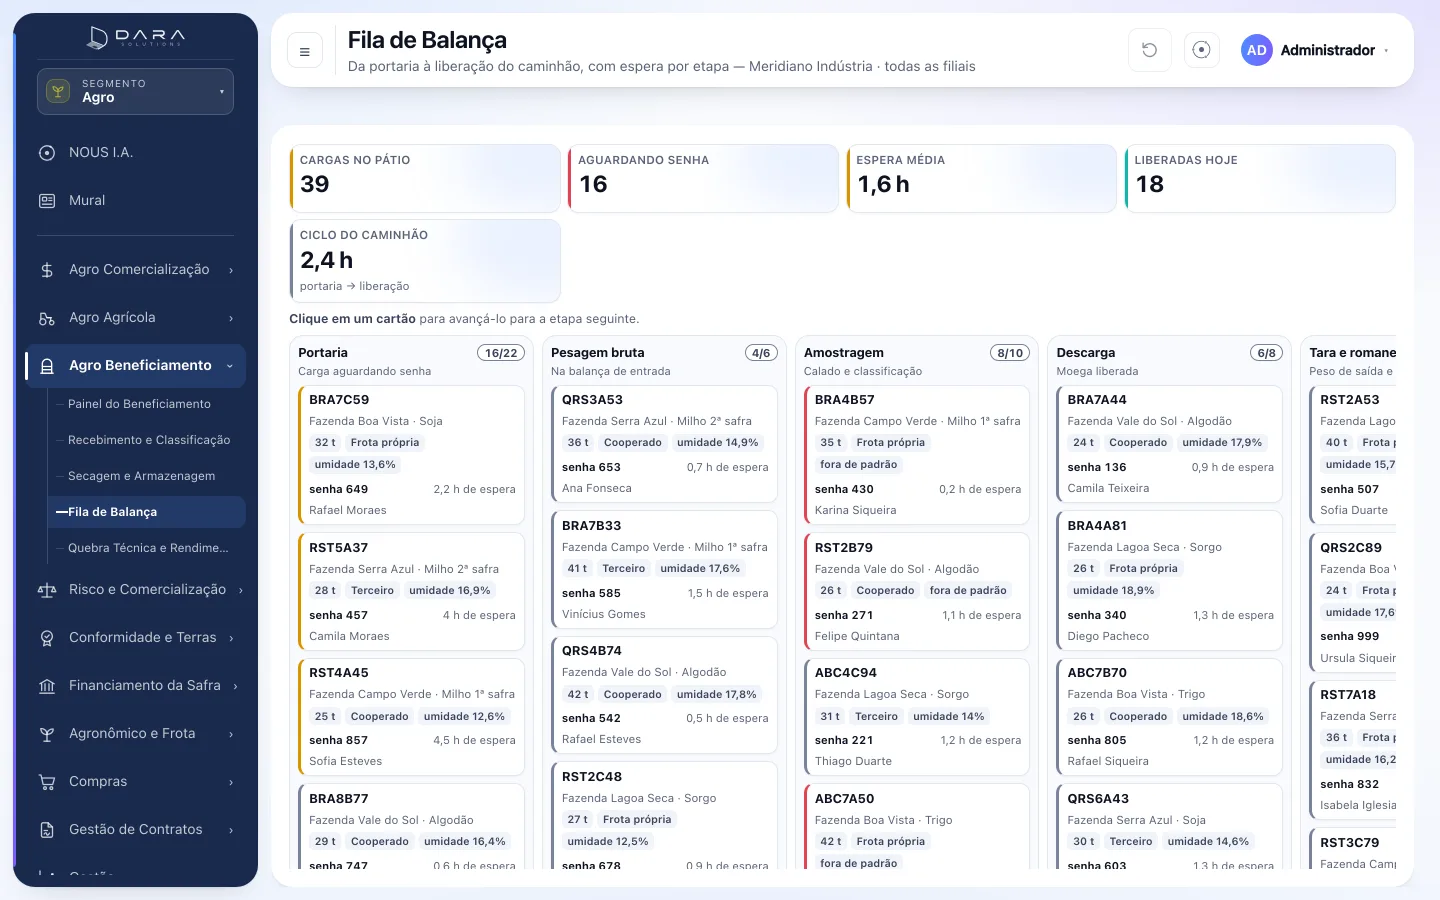
Task: Click the 16/22 Portaria count badge
Action: point(501,353)
